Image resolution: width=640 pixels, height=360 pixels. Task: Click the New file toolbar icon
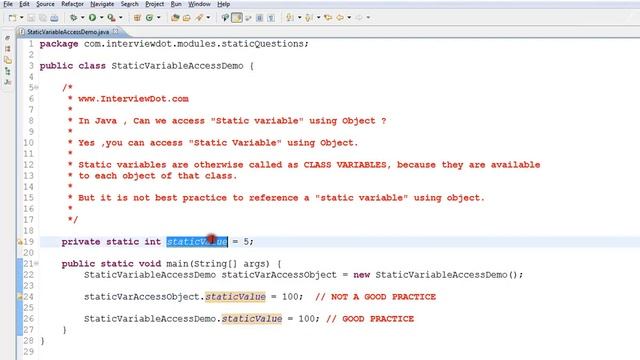coord(12,18)
